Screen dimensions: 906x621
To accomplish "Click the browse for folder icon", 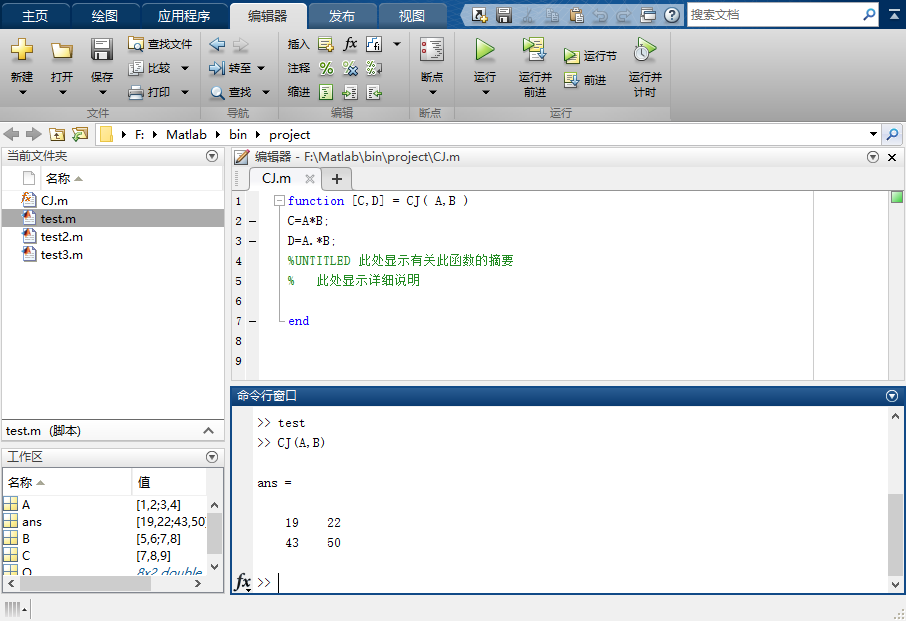I will pos(80,135).
